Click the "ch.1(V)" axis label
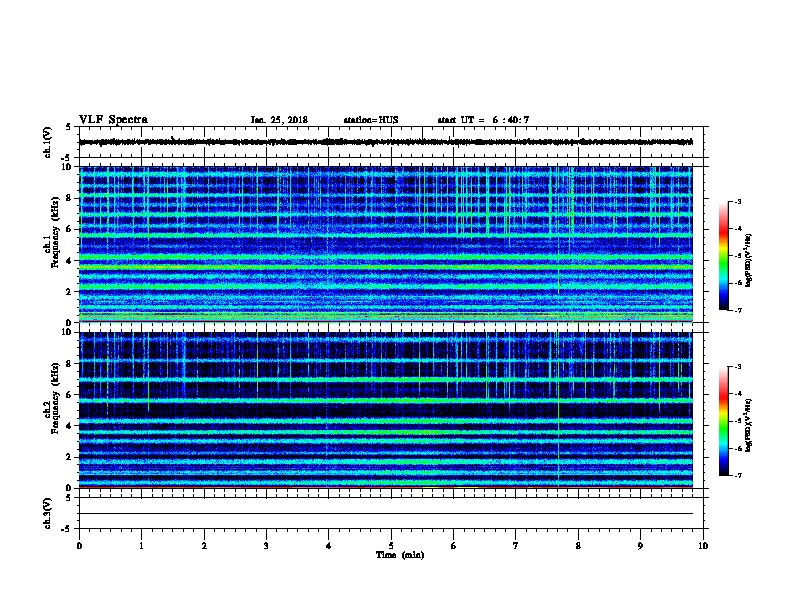Screen dimensions: 792x612 (x=47, y=142)
